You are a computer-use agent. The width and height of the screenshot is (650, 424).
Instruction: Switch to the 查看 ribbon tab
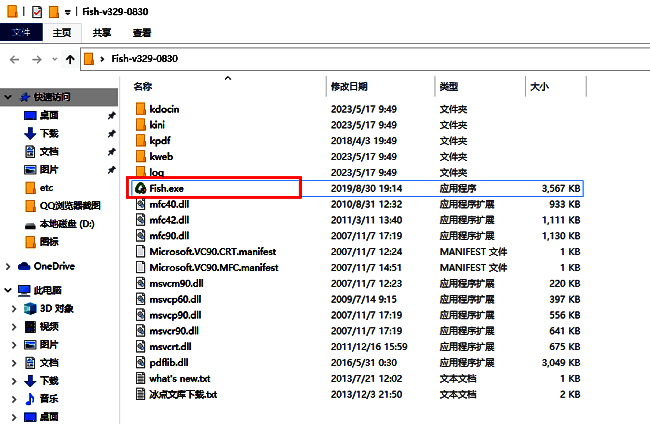tap(142, 32)
